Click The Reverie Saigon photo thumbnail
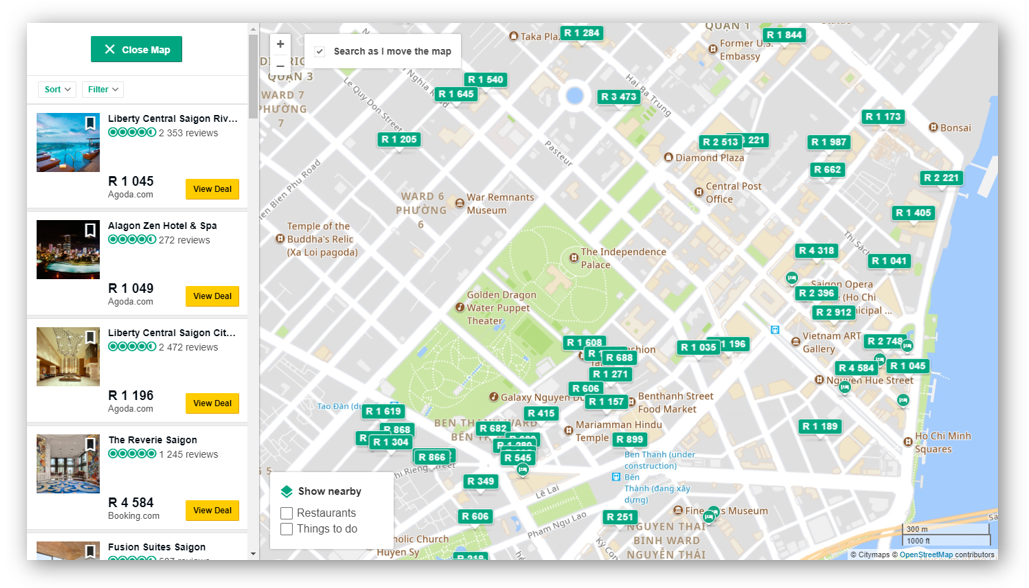This screenshot has height=588, width=1029. click(x=68, y=463)
